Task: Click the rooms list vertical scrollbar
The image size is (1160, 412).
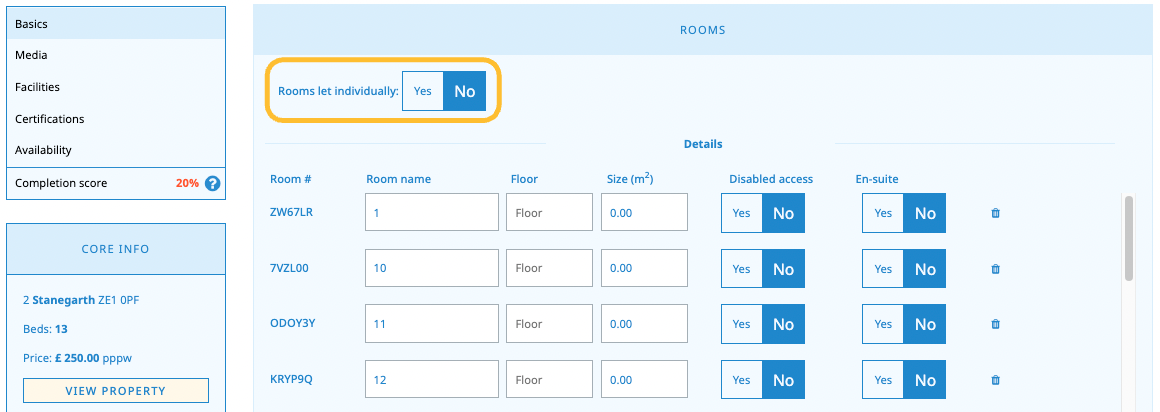Action: pos(1129,238)
